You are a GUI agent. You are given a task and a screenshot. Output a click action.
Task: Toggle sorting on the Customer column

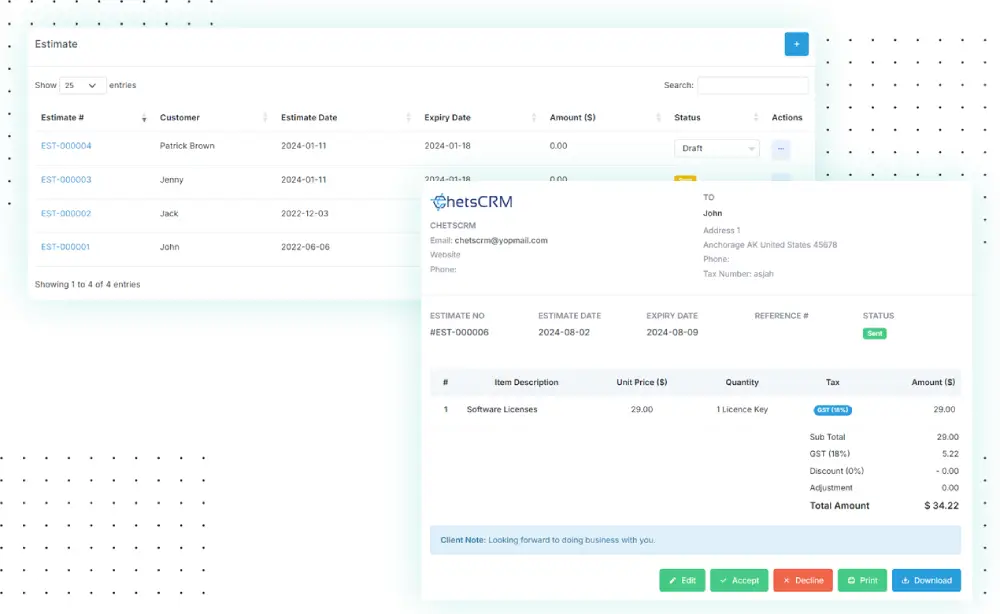[264, 117]
